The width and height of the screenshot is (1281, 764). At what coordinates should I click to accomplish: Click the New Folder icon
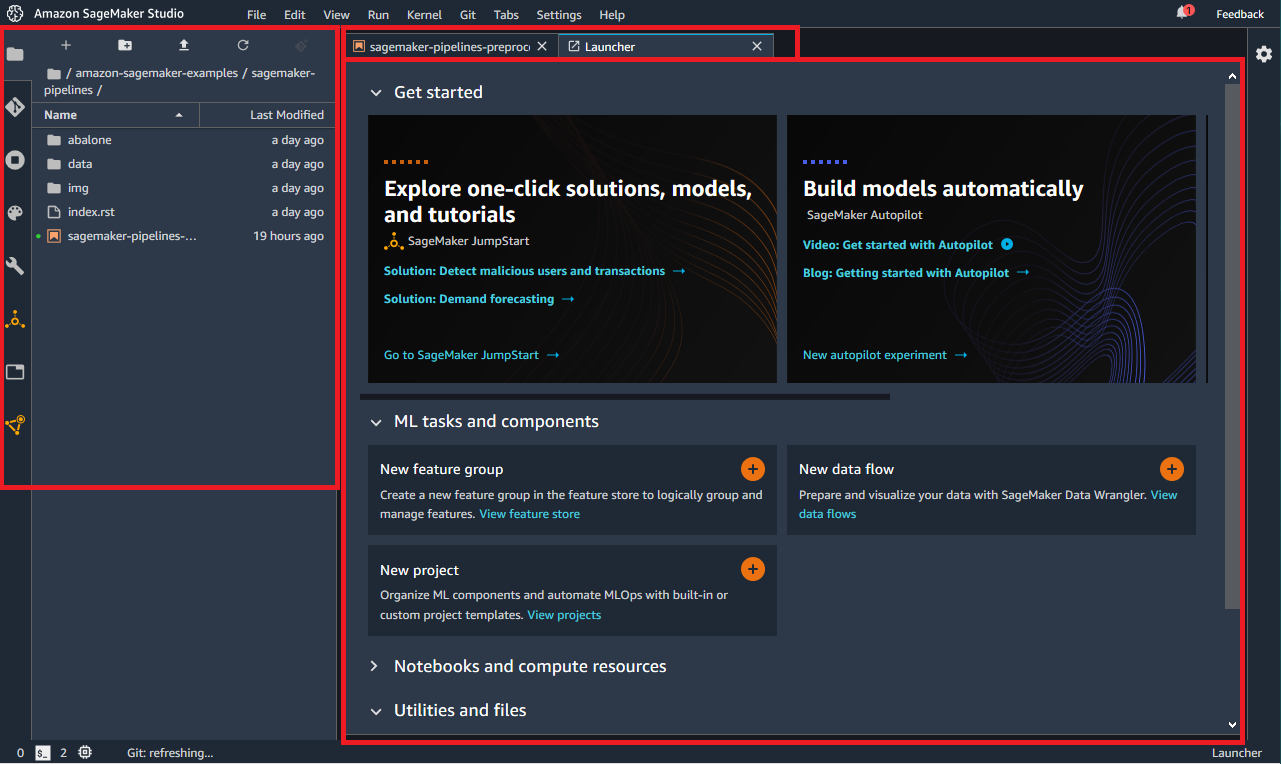[x=125, y=45]
